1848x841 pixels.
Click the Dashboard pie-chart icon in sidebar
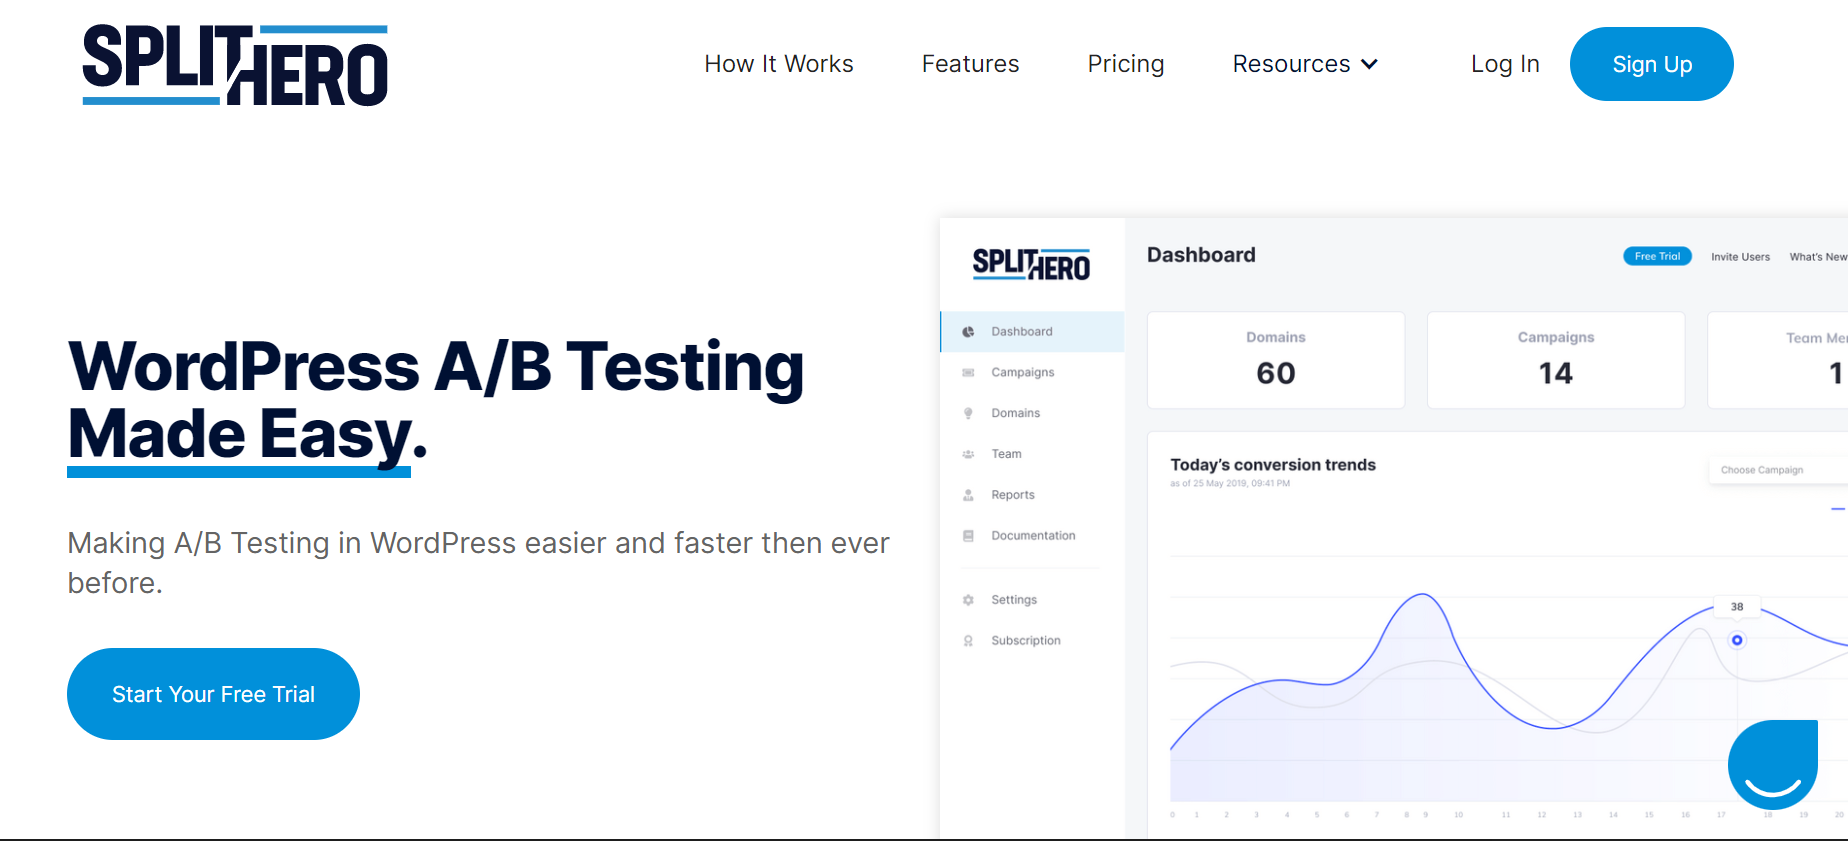tap(968, 332)
